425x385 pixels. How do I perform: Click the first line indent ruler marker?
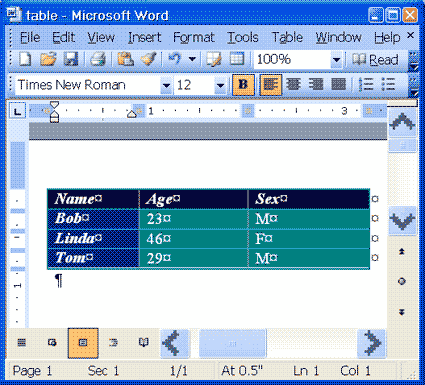54,106
